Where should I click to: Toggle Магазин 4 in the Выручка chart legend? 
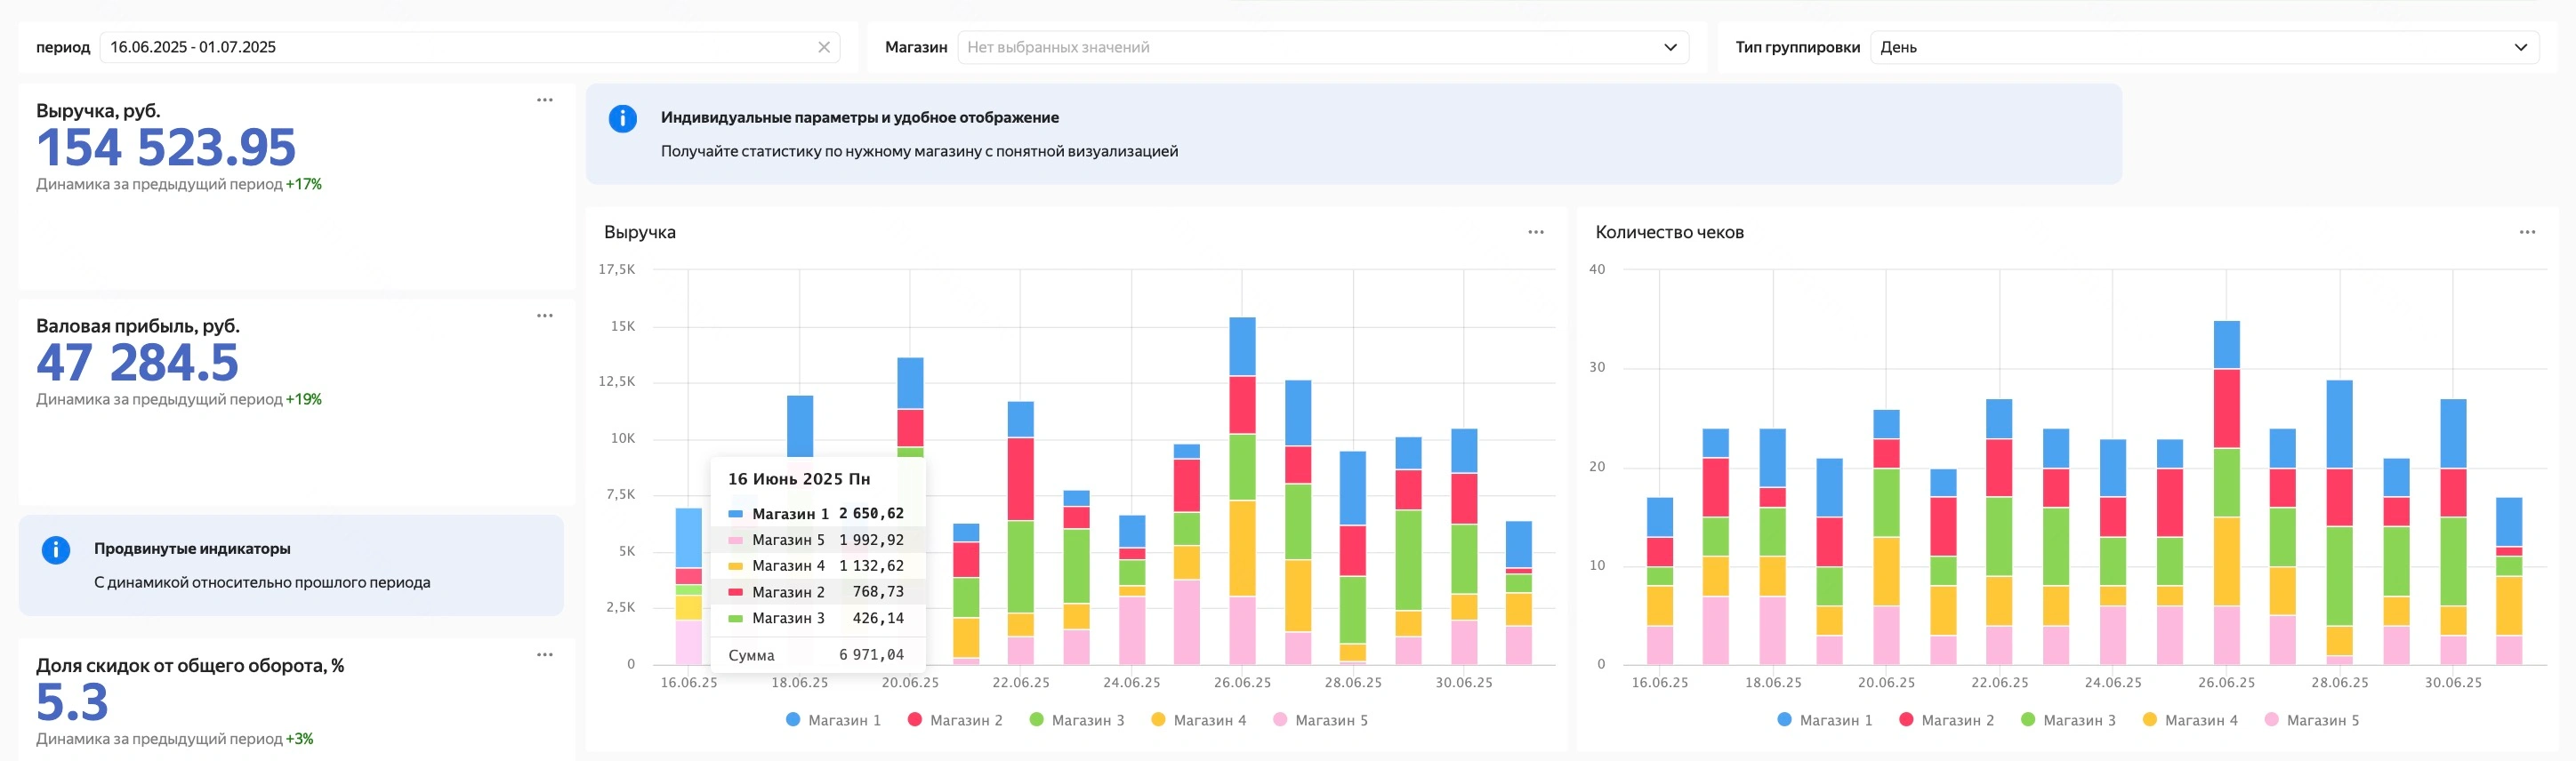(1199, 720)
